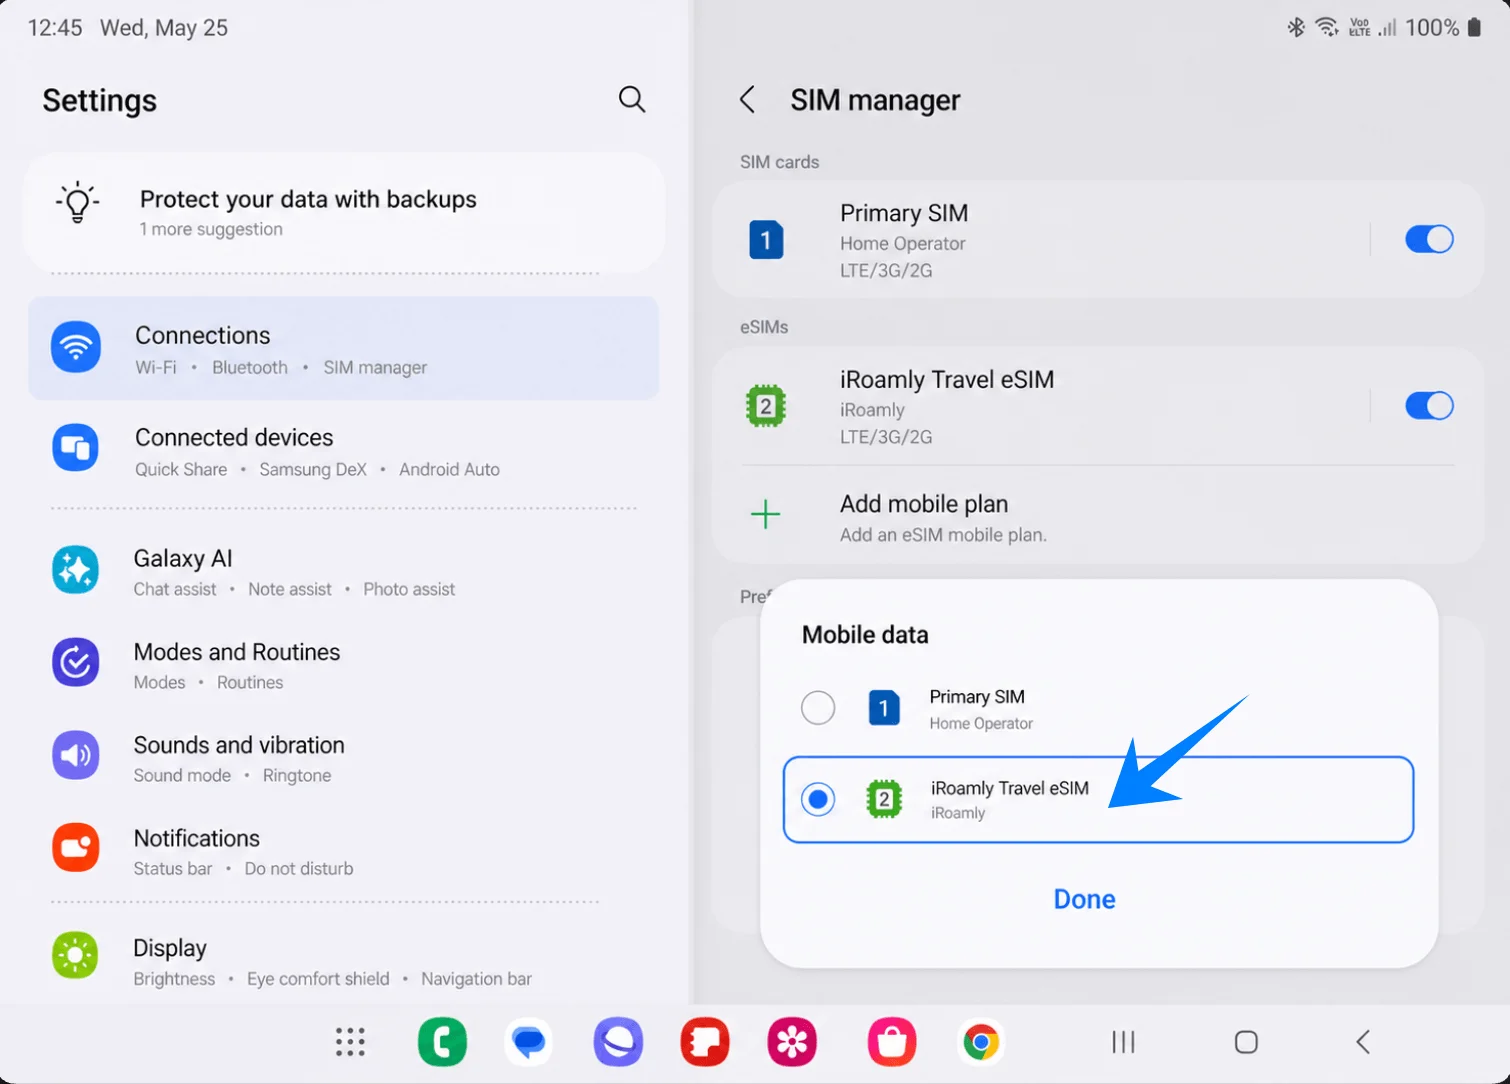Tap the Galaxy AI sparkle icon

coord(76,570)
